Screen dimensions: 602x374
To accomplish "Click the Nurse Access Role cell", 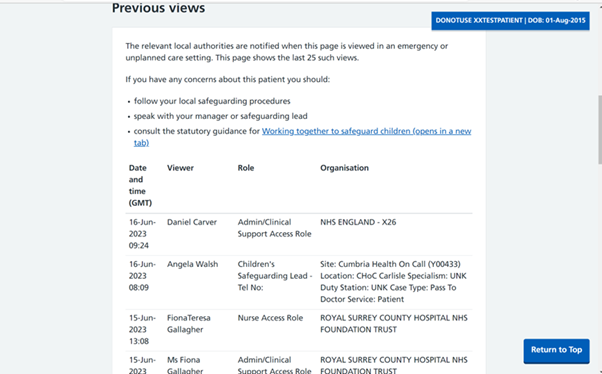I will tap(270, 318).
